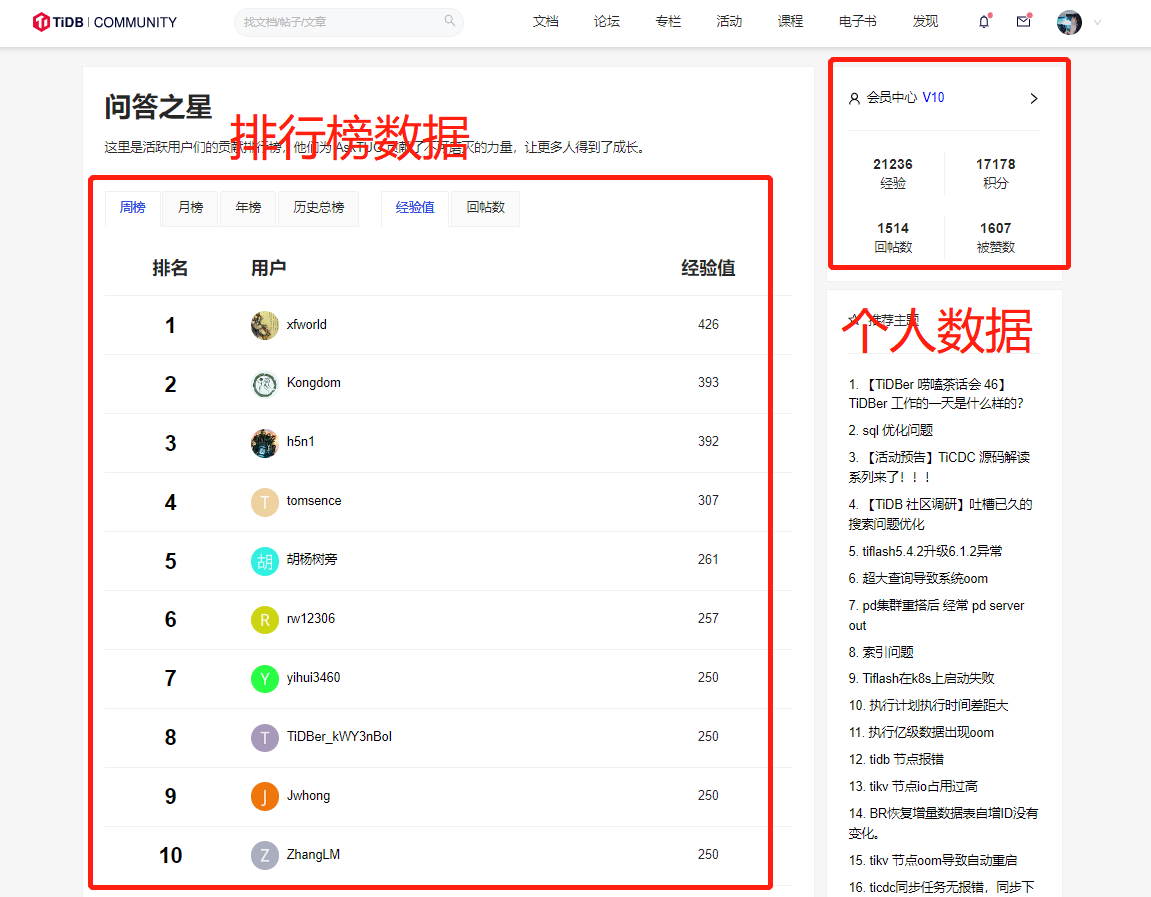Screen dimensions: 1151x897
Task: Expand the account dropdown arrow
Action: coord(1097,23)
